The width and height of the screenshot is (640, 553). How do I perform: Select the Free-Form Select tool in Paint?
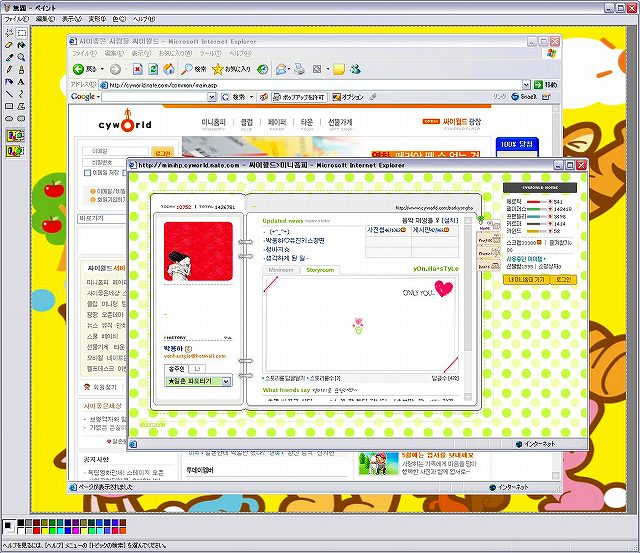click(x=9, y=33)
